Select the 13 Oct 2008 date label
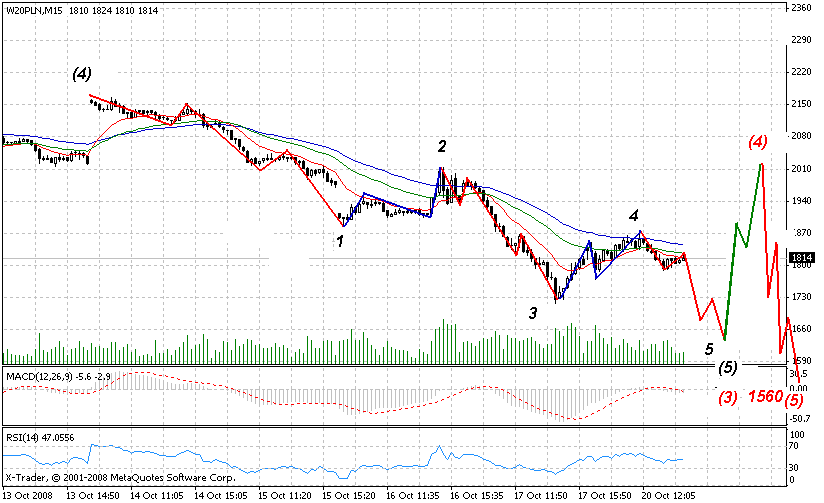 click(26, 494)
